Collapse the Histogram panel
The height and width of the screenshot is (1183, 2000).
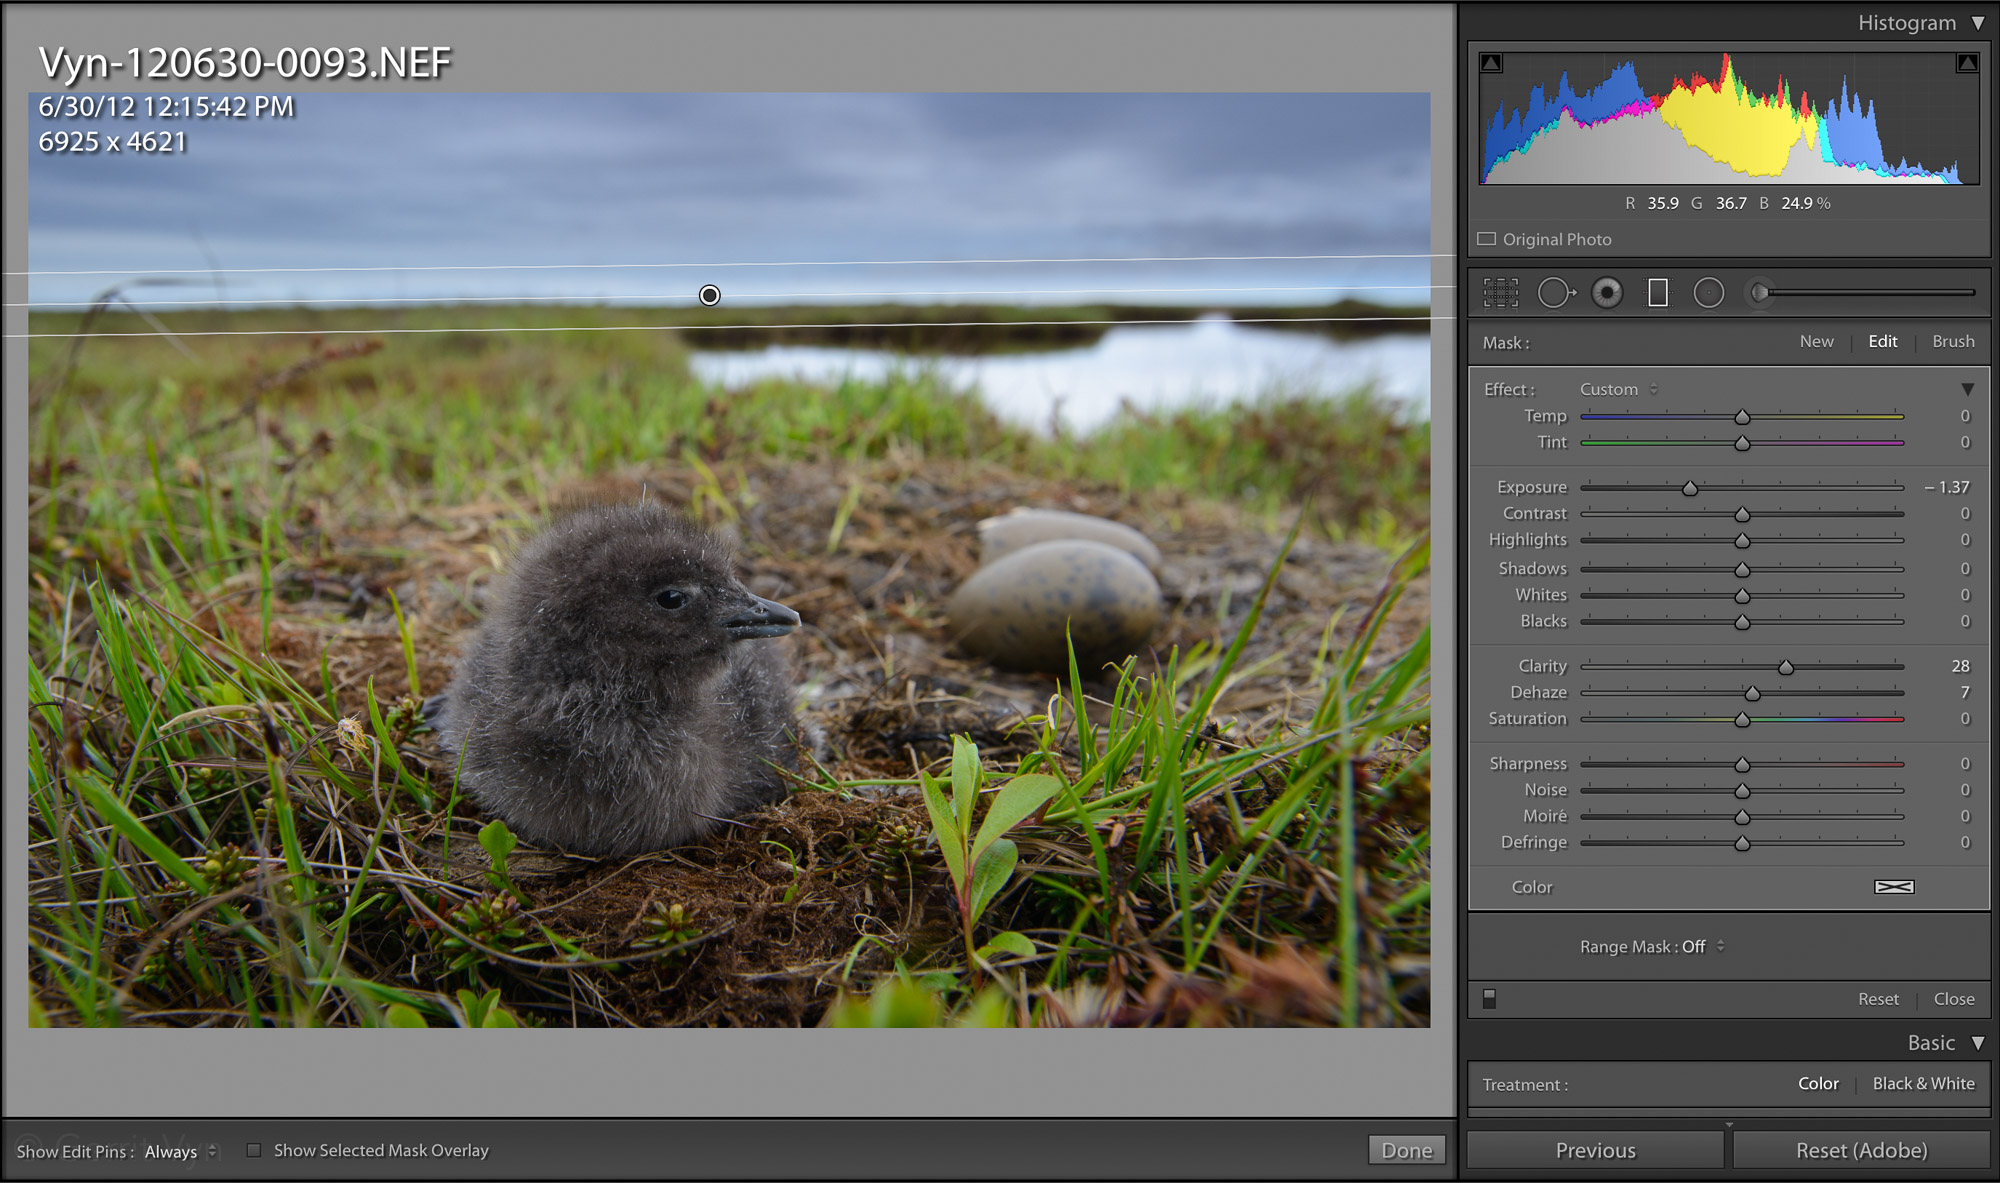(1982, 22)
